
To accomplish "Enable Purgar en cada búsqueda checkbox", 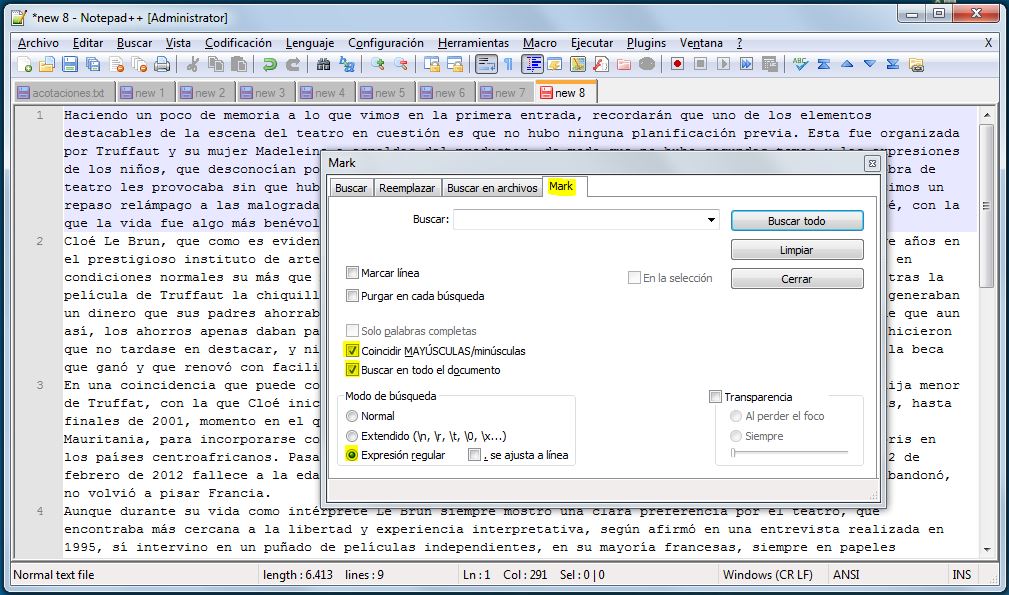I will (x=352, y=296).
